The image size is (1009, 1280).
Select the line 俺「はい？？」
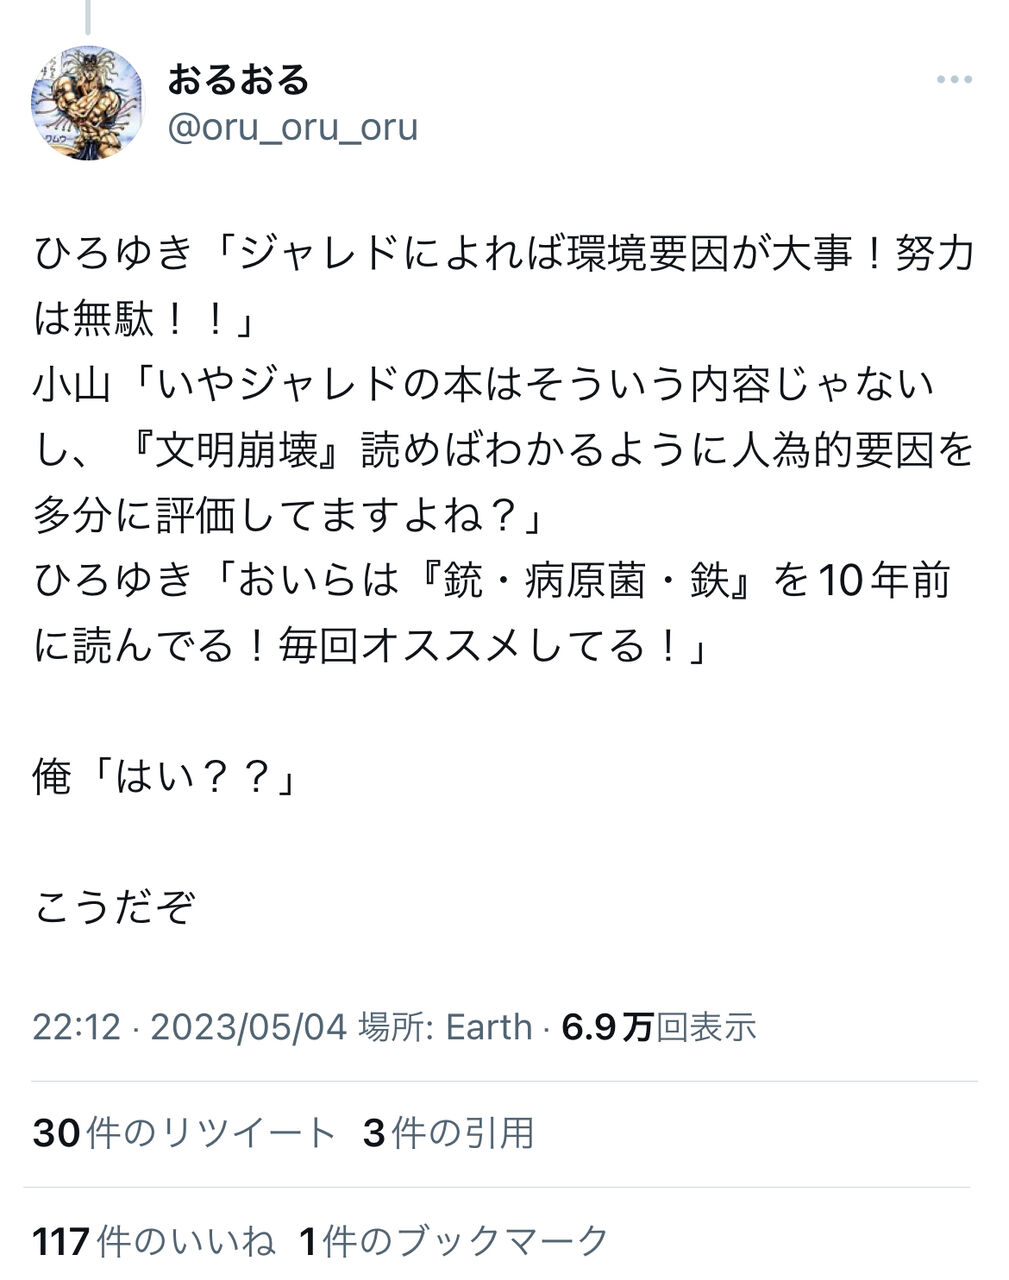[166, 777]
